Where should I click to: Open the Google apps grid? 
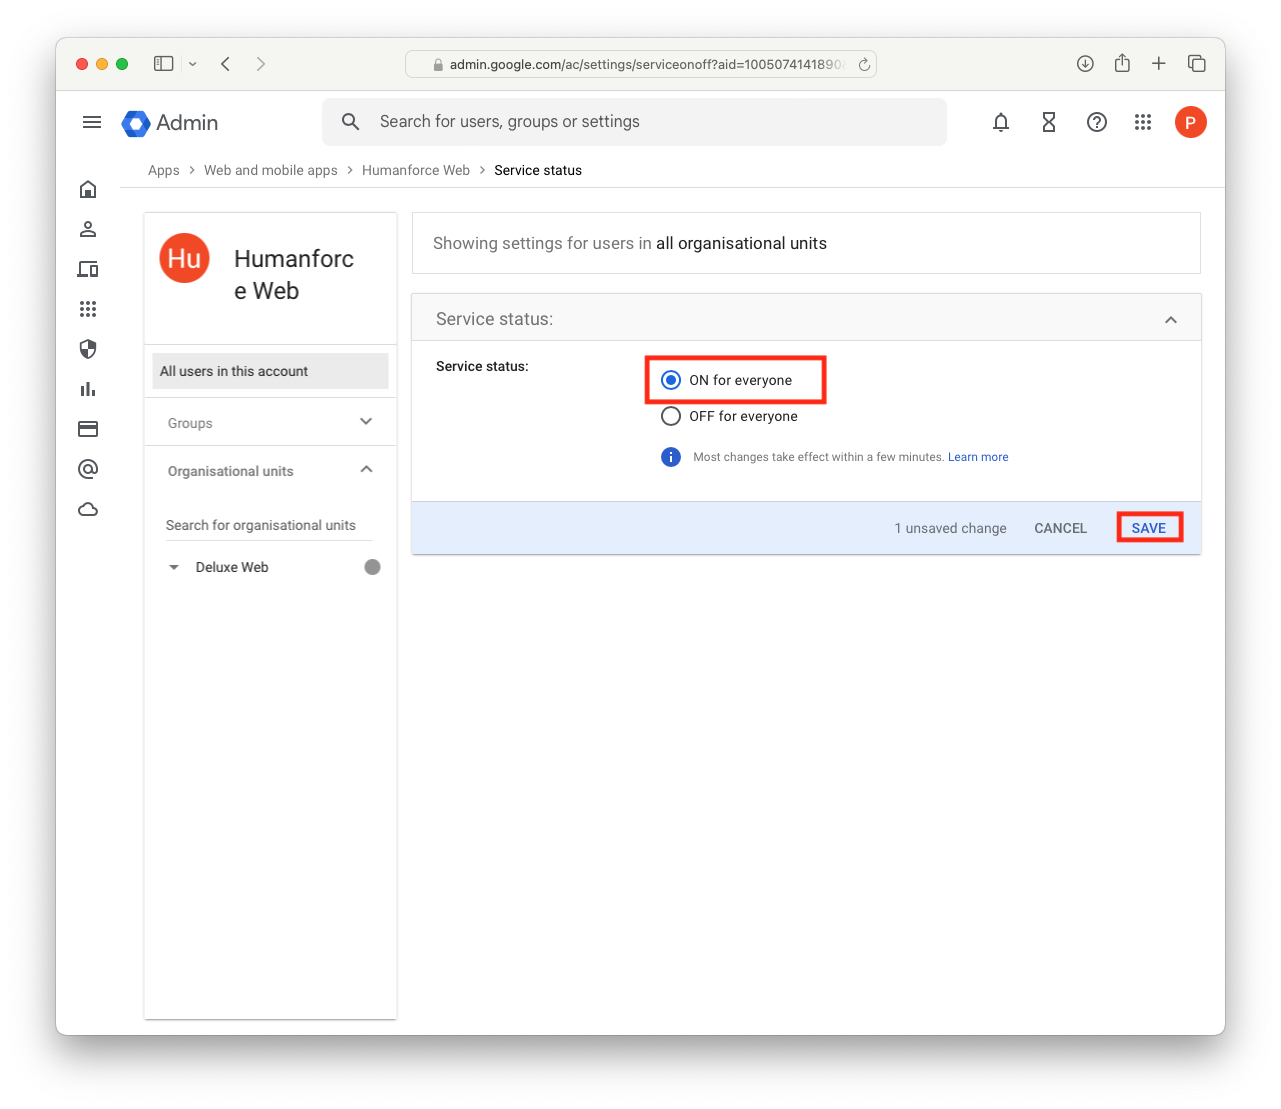[x=1143, y=122]
